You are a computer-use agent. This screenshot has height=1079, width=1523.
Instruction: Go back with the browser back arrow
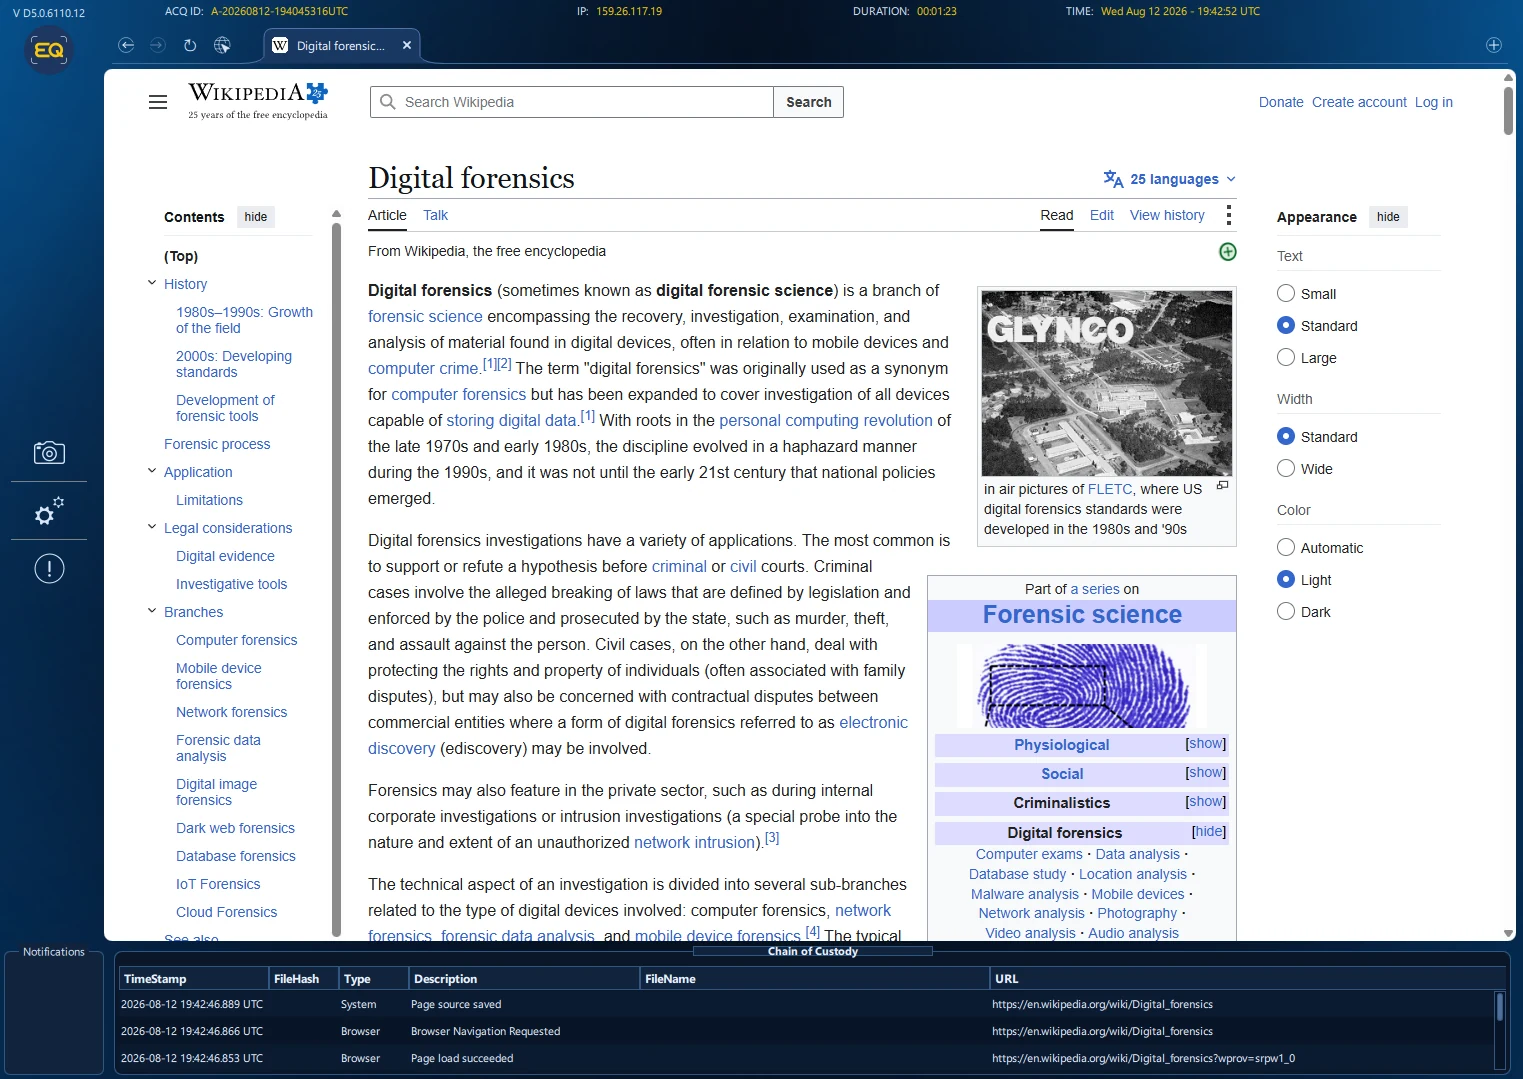coord(126,45)
